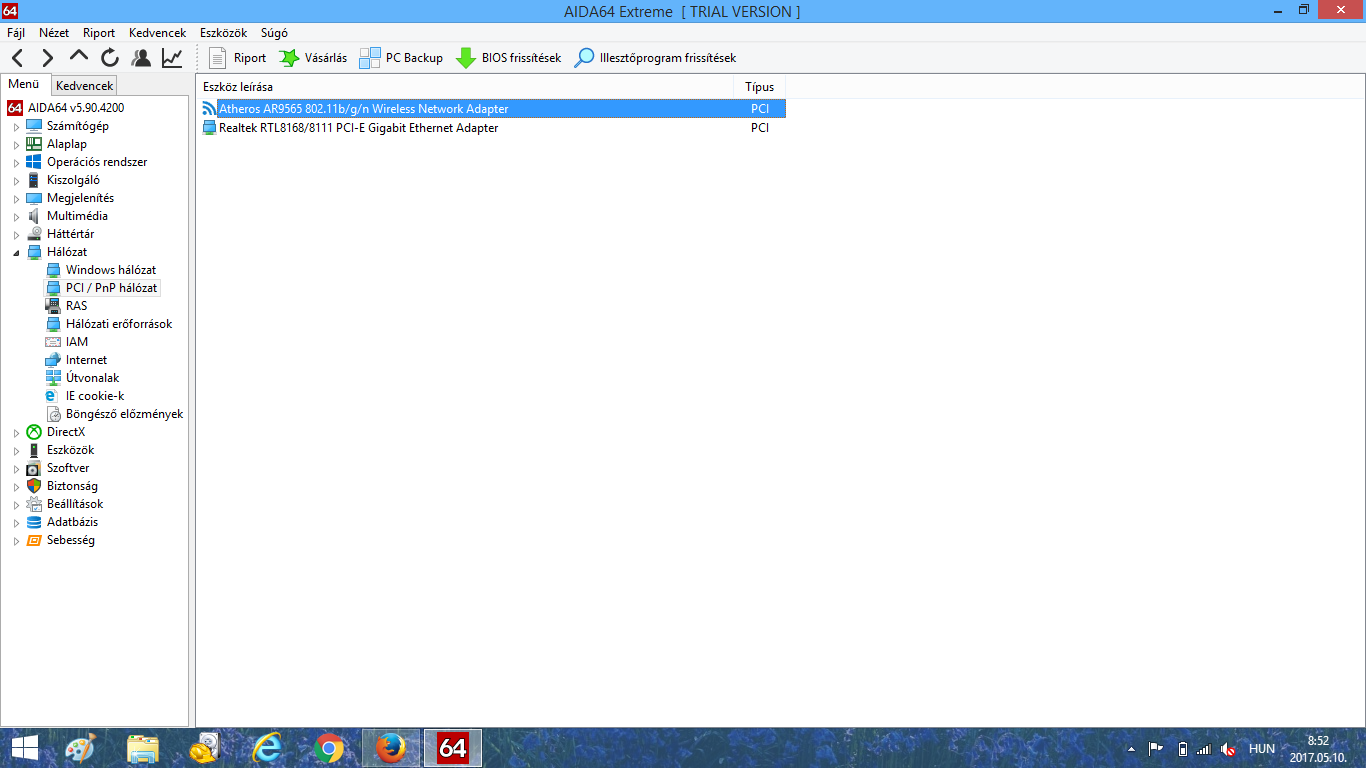The image size is (1366, 768).
Task: Expand the Operációs rendszer tree node
Action: tap(16, 163)
